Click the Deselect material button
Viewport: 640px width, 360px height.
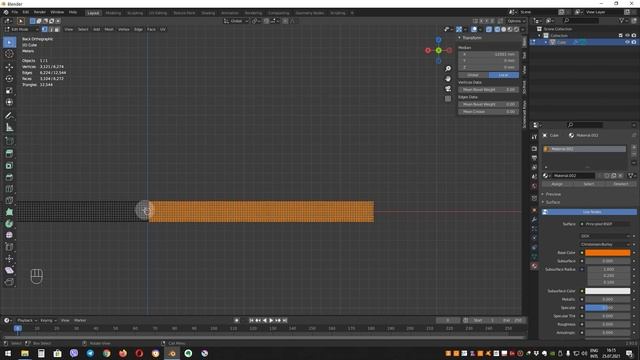tap(621, 184)
